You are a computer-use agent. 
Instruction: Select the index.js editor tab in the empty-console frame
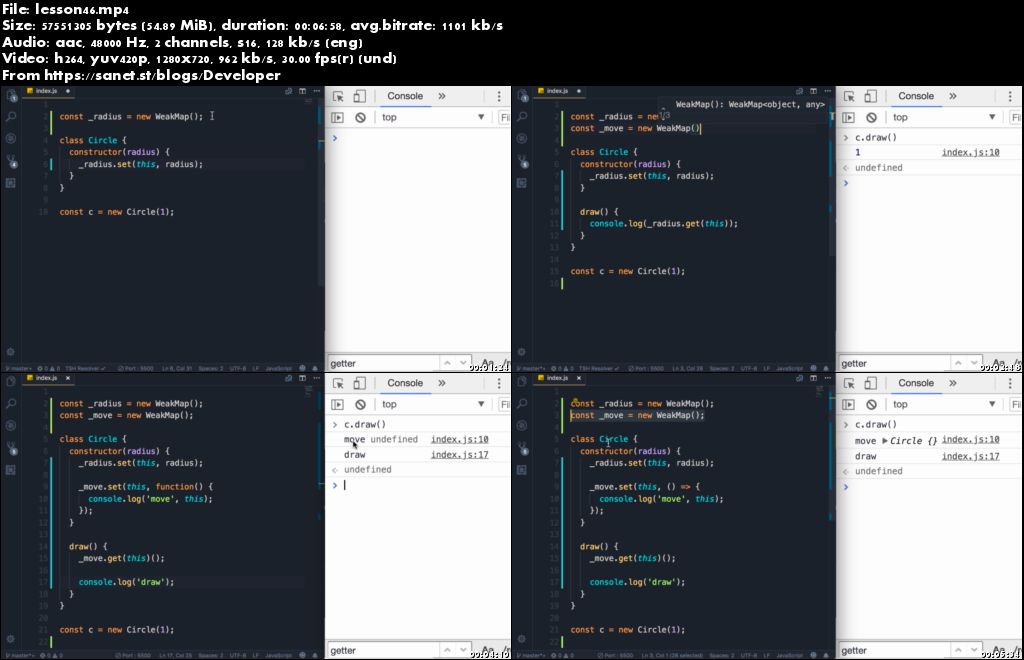click(46, 91)
